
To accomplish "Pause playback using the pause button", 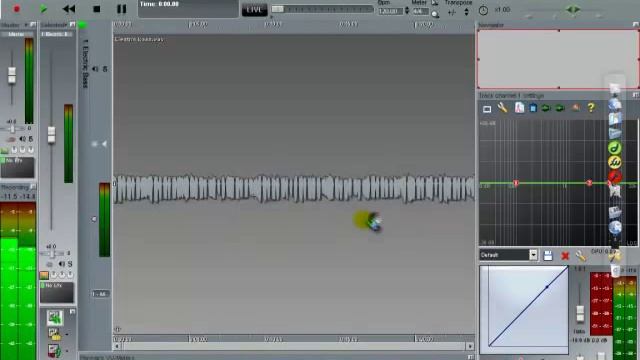I will click(122, 9).
